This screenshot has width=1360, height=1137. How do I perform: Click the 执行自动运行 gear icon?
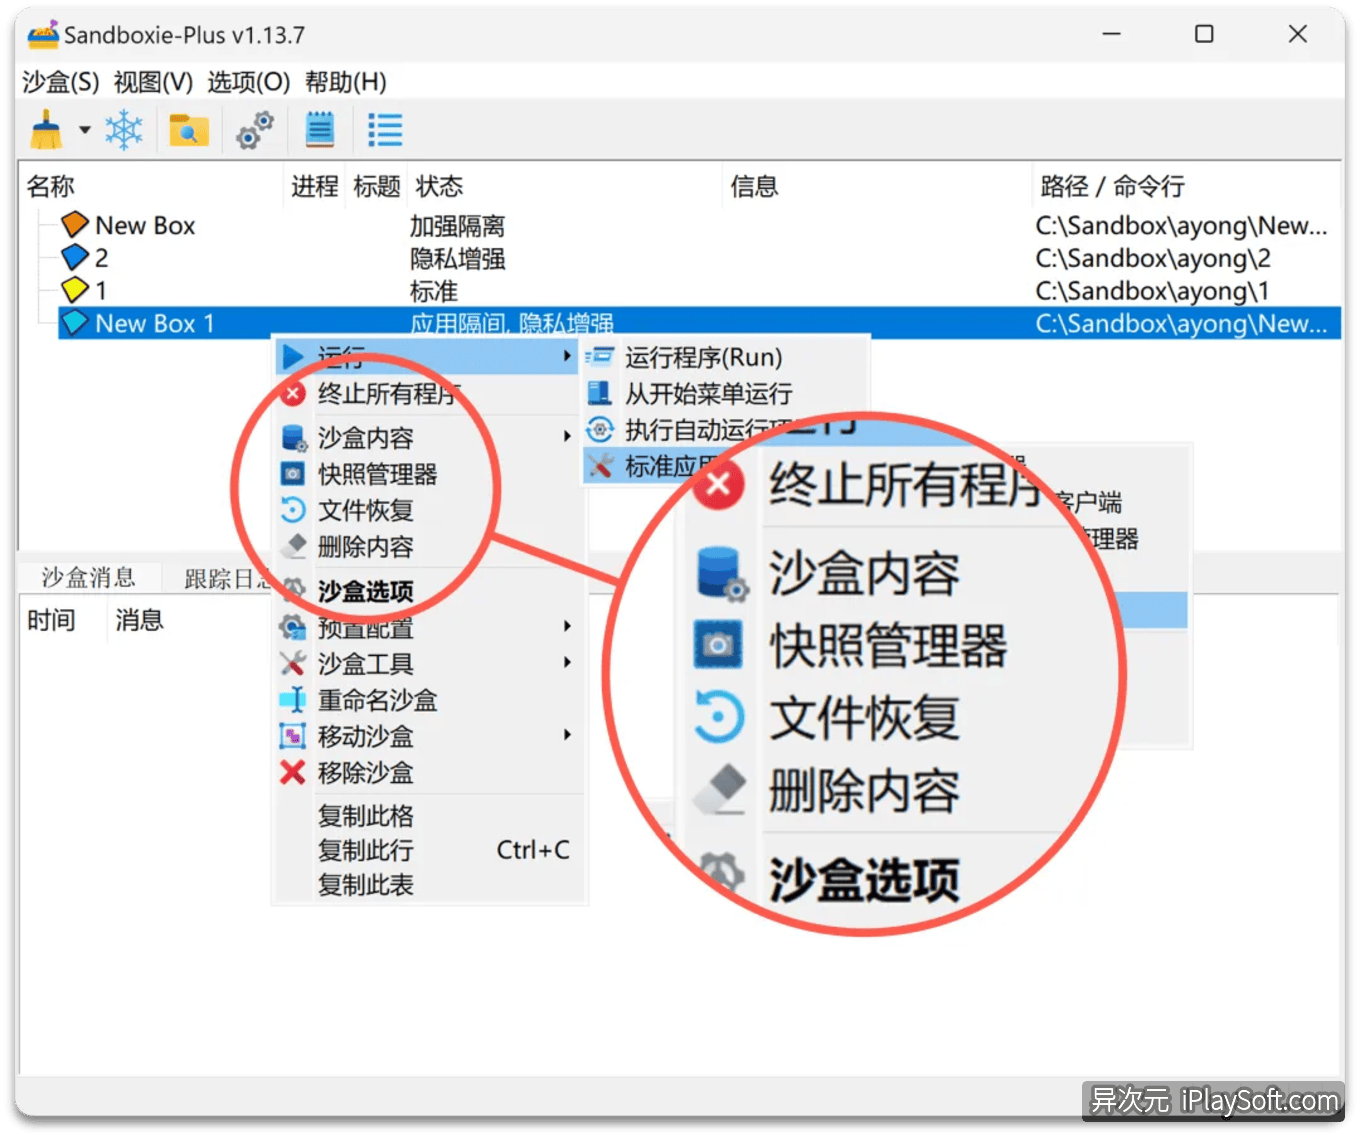click(x=599, y=430)
